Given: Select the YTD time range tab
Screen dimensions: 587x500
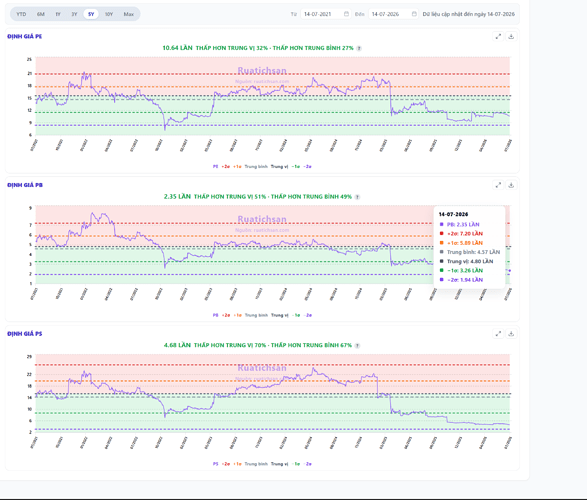Looking at the screenshot, I should [21, 14].
